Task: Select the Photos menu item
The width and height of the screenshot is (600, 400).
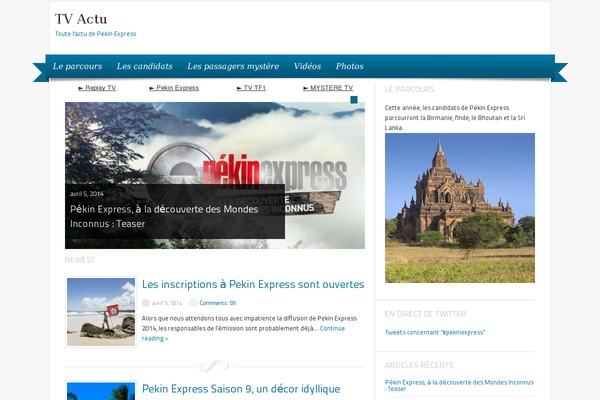Action: pos(349,66)
